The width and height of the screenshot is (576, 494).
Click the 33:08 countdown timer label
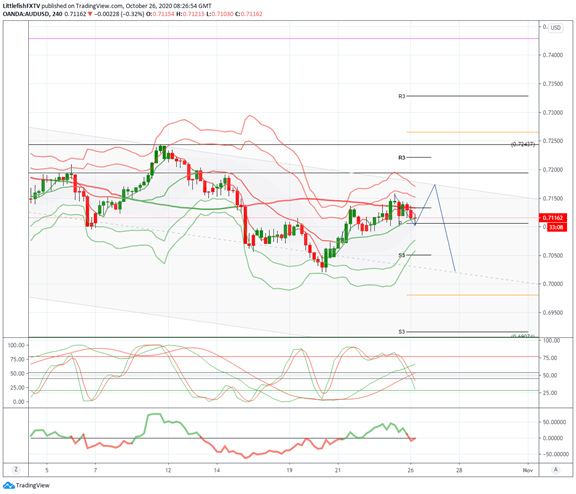point(557,227)
